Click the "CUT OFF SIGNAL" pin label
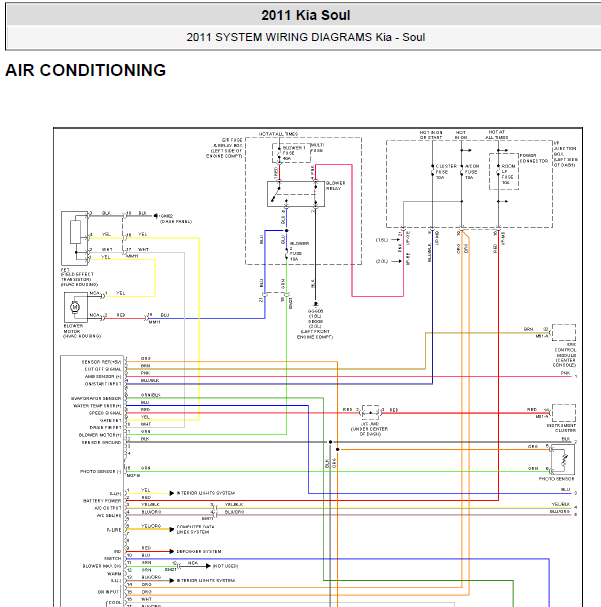The width and height of the screenshot is (601, 607). point(103,369)
